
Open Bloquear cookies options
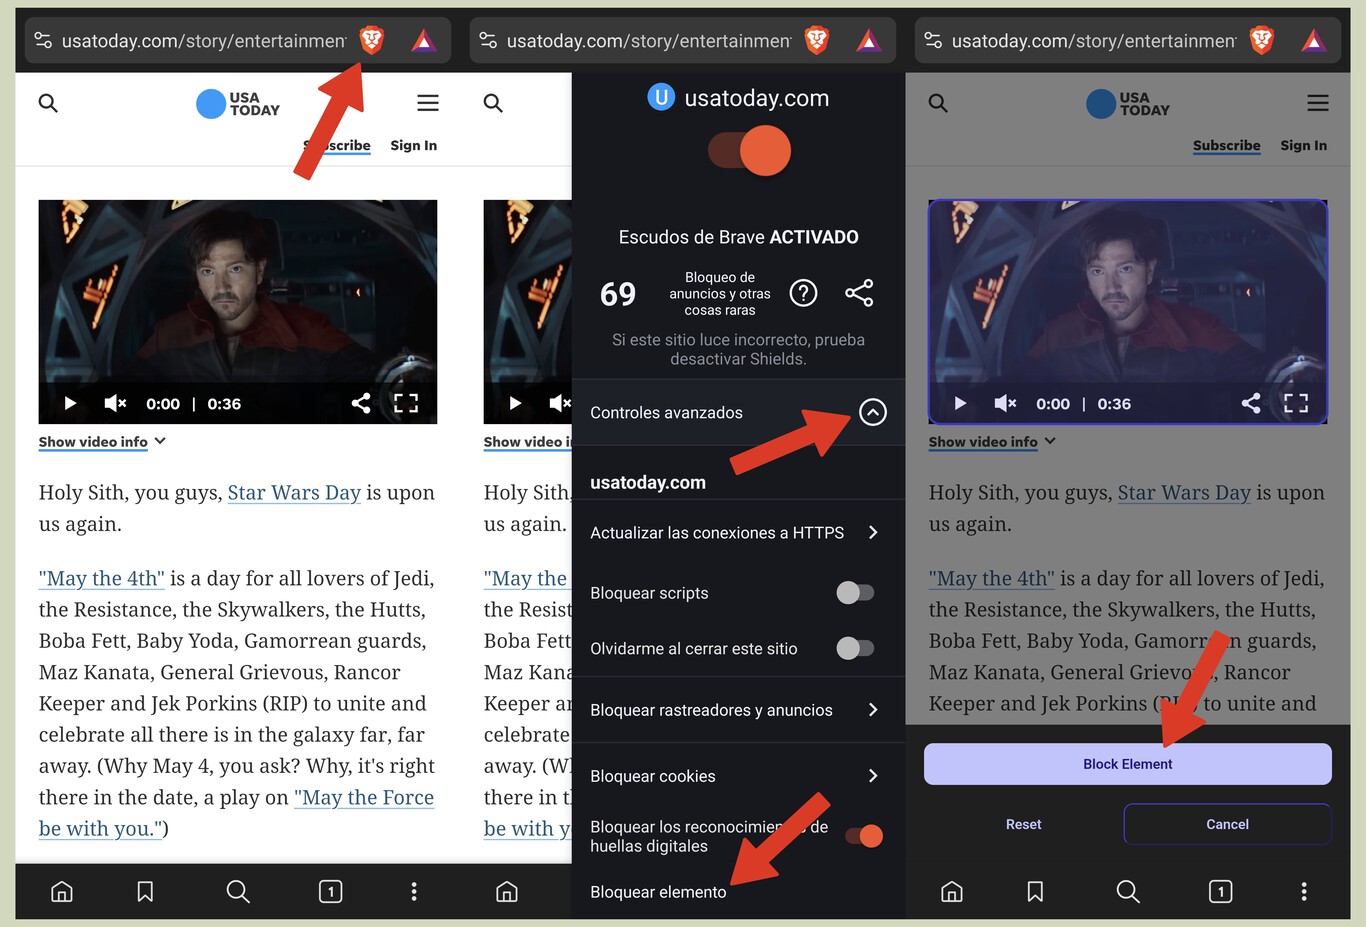[738, 776]
